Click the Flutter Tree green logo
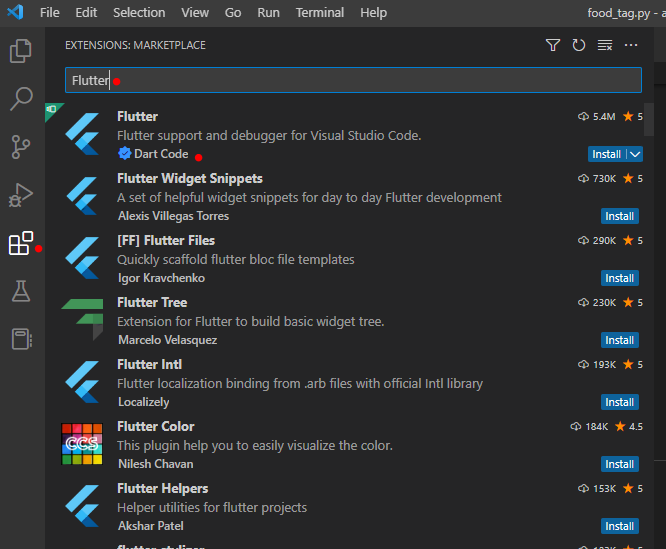666x549 pixels. click(82, 319)
